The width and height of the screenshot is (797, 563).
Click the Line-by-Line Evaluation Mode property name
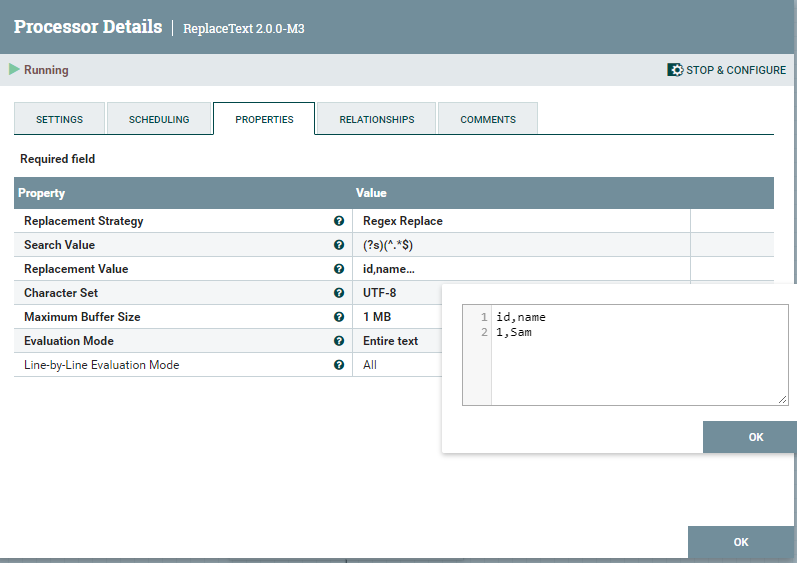102,365
